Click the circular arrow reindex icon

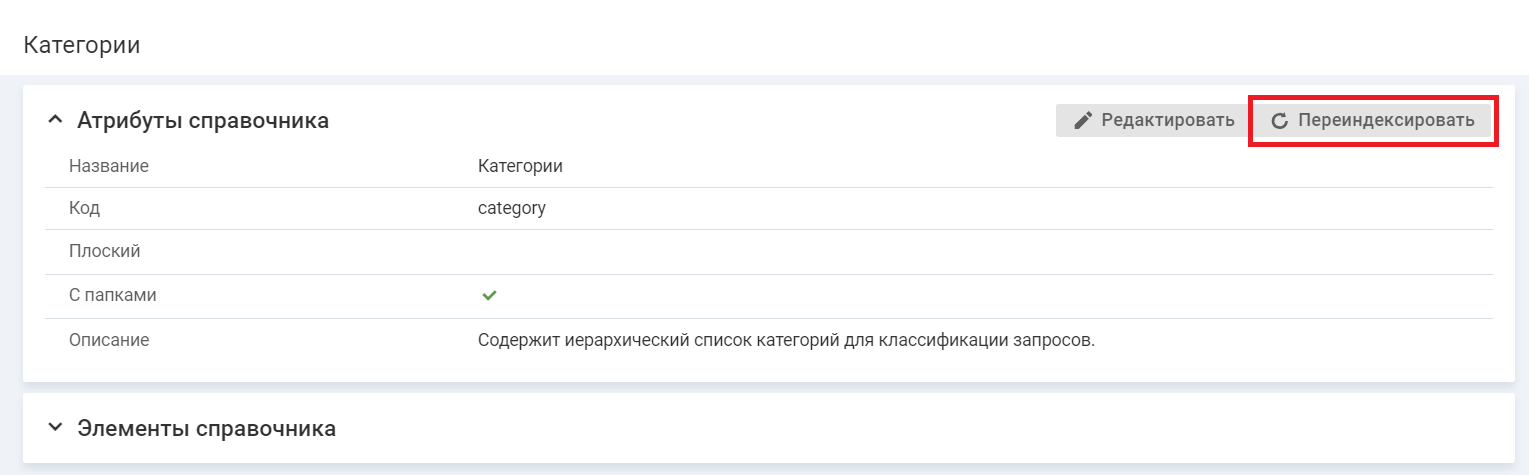pos(1279,121)
